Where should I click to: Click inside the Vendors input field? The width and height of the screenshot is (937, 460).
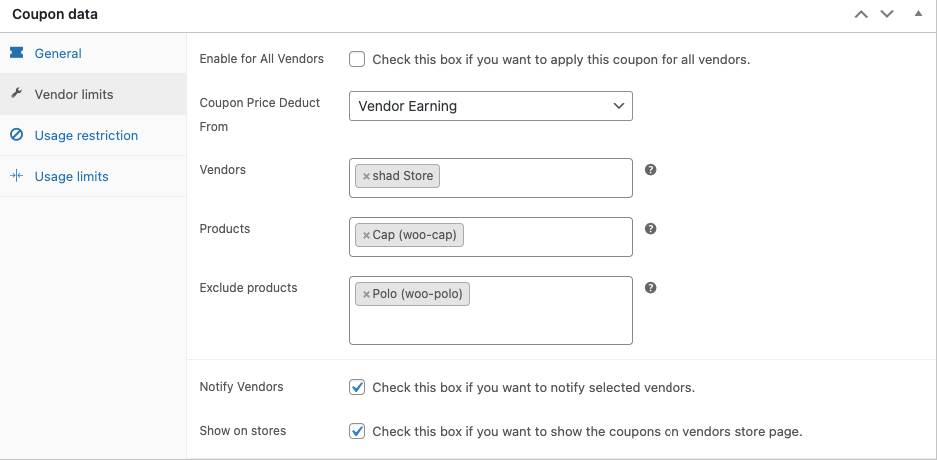point(491,178)
